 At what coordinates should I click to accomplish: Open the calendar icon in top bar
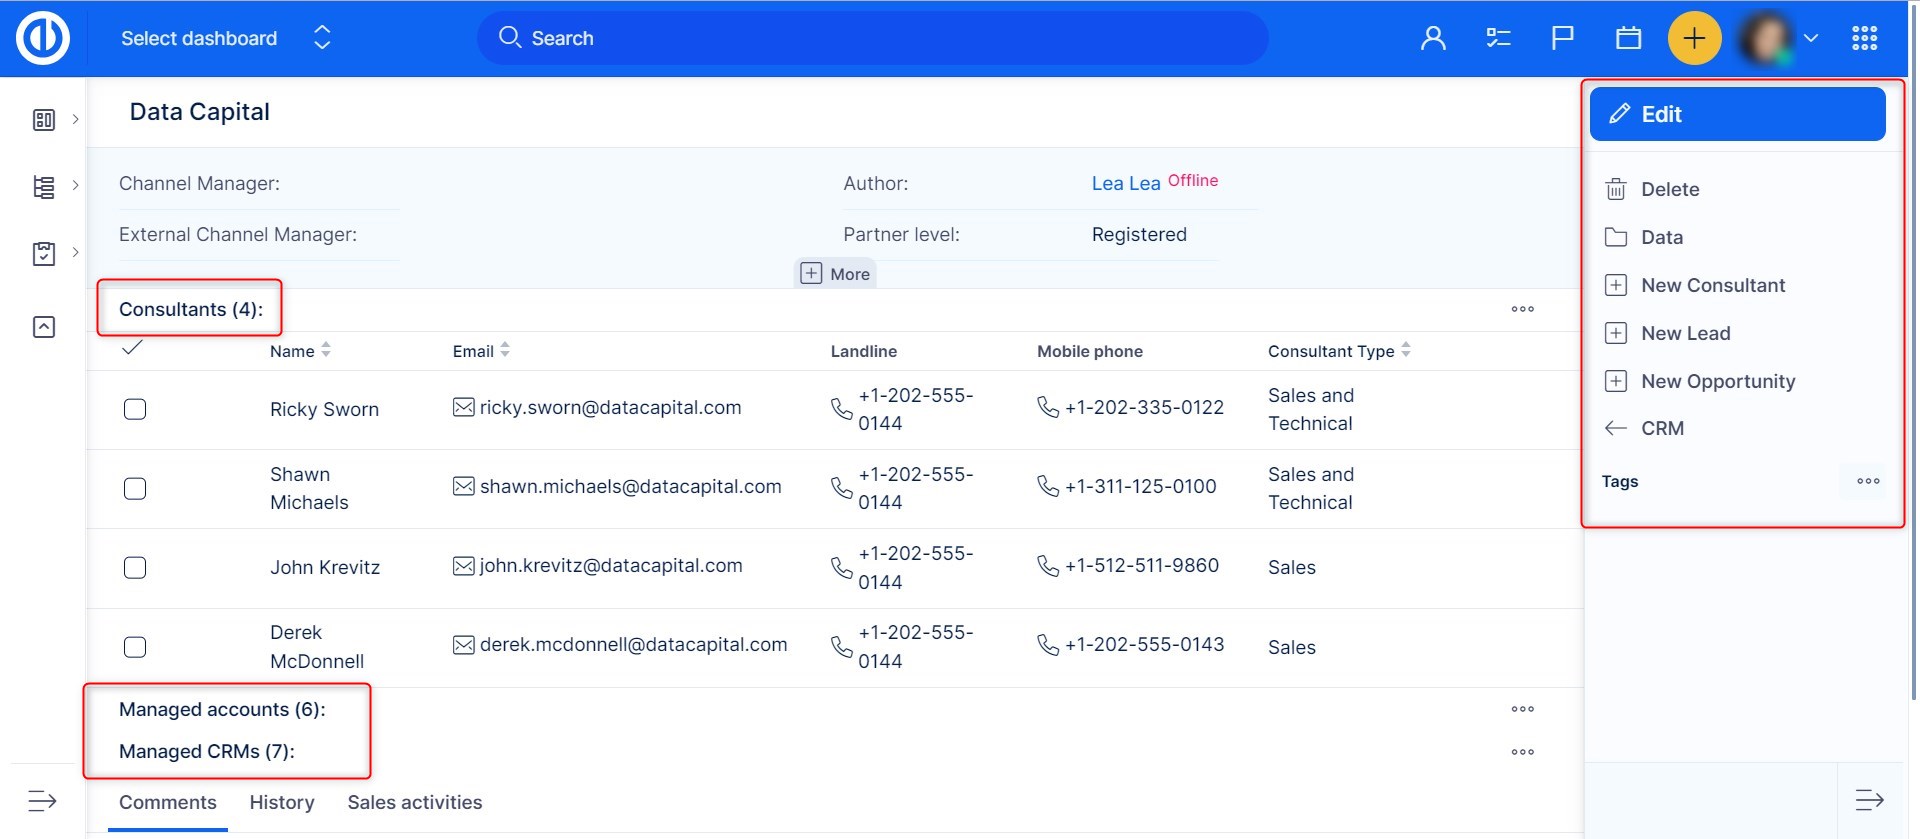pos(1628,39)
